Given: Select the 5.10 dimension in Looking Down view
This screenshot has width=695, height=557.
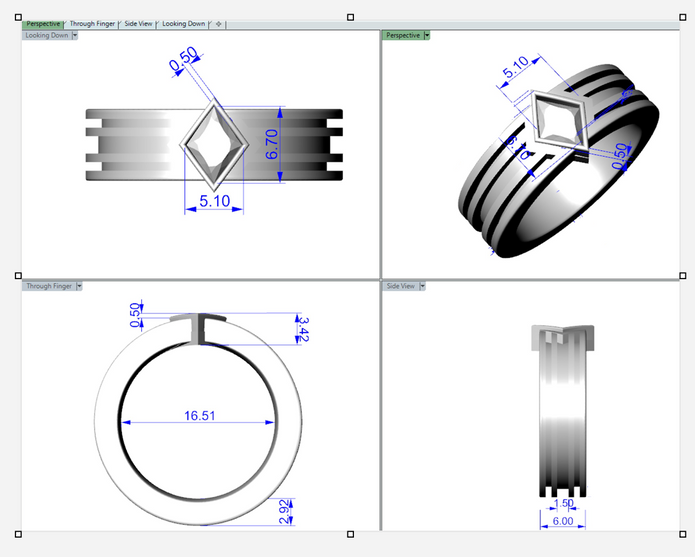Looking at the screenshot, I should (x=215, y=201).
